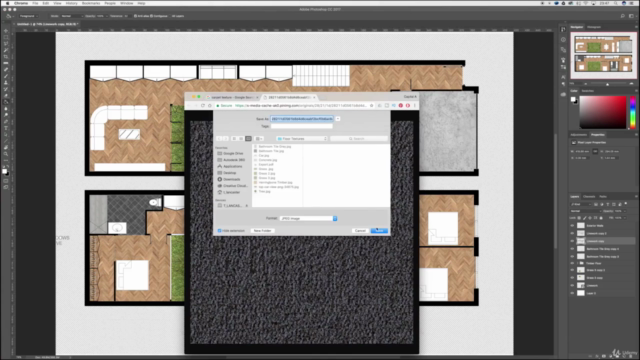Screen dimensions: 640x360
Task: Select the Pen tool
Action: tap(6, 122)
